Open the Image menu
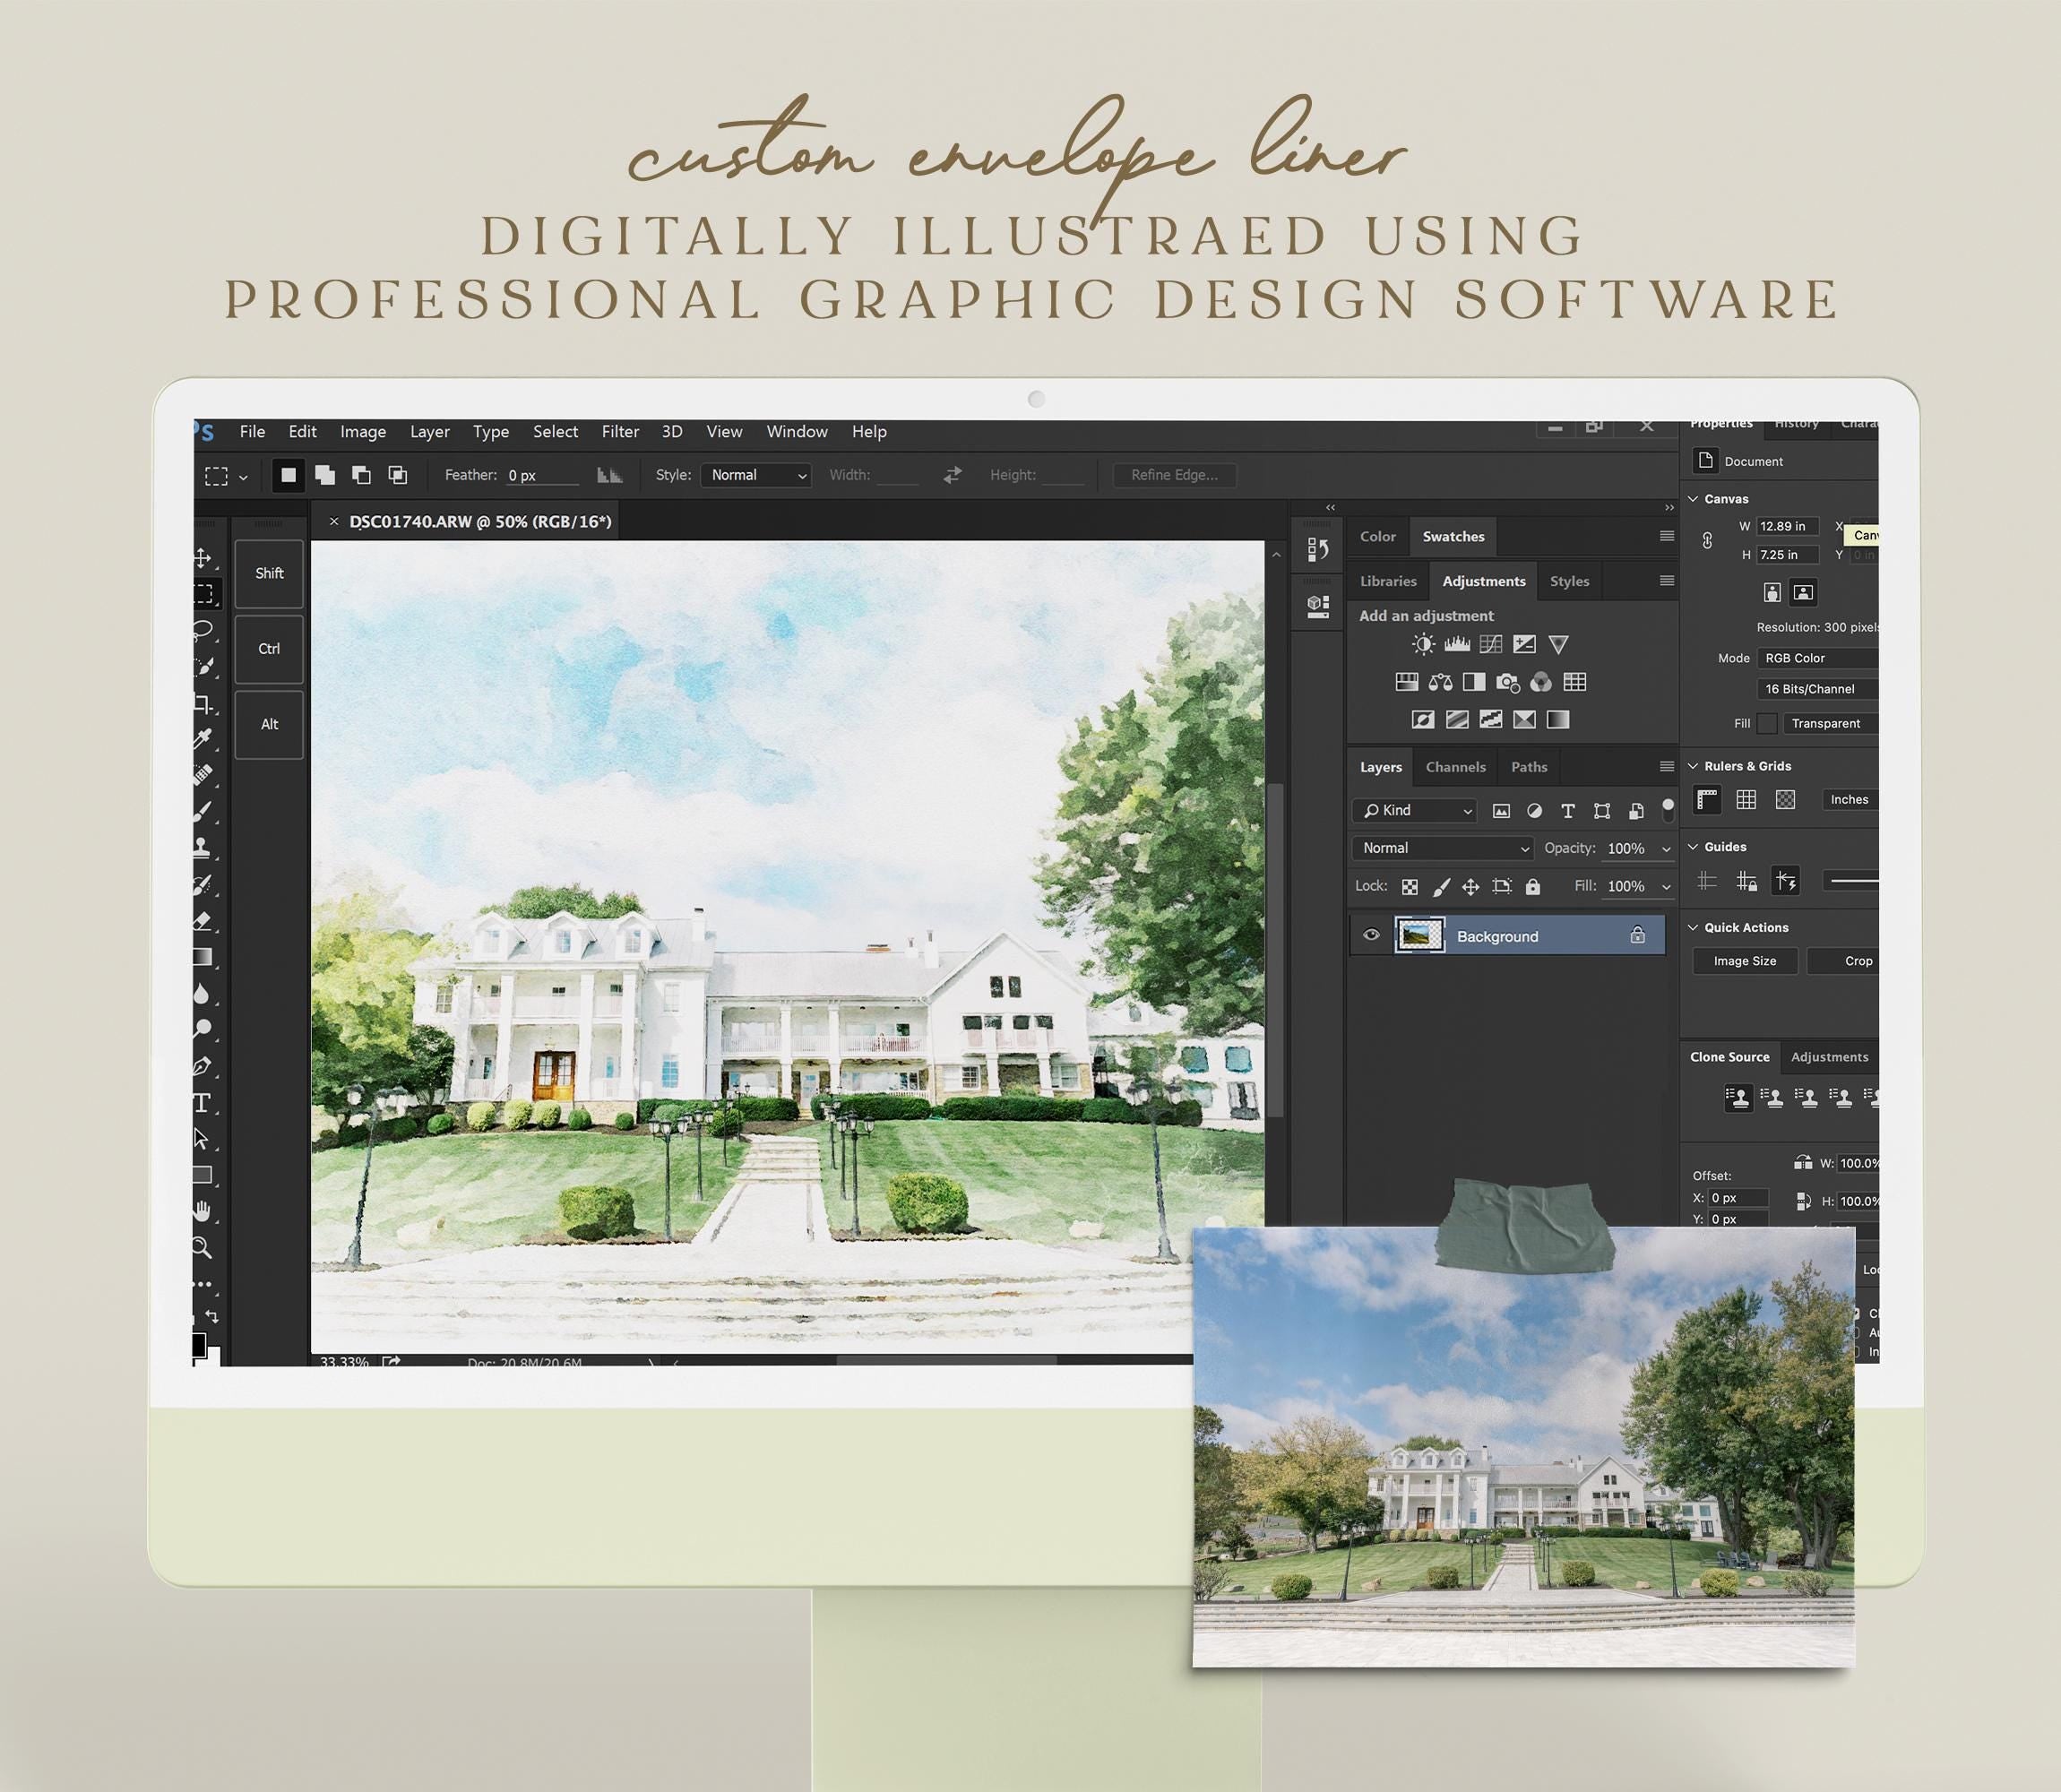2061x1792 pixels. [363, 432]
